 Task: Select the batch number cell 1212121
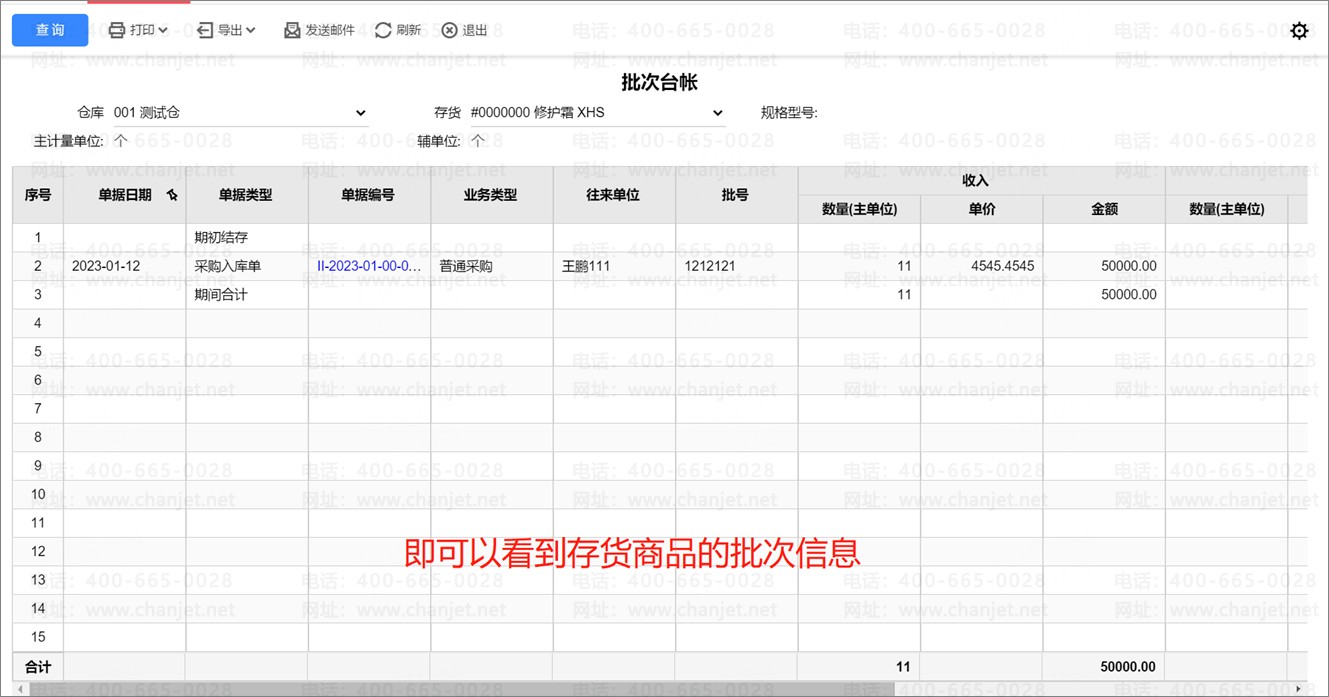tap(735, 266)
